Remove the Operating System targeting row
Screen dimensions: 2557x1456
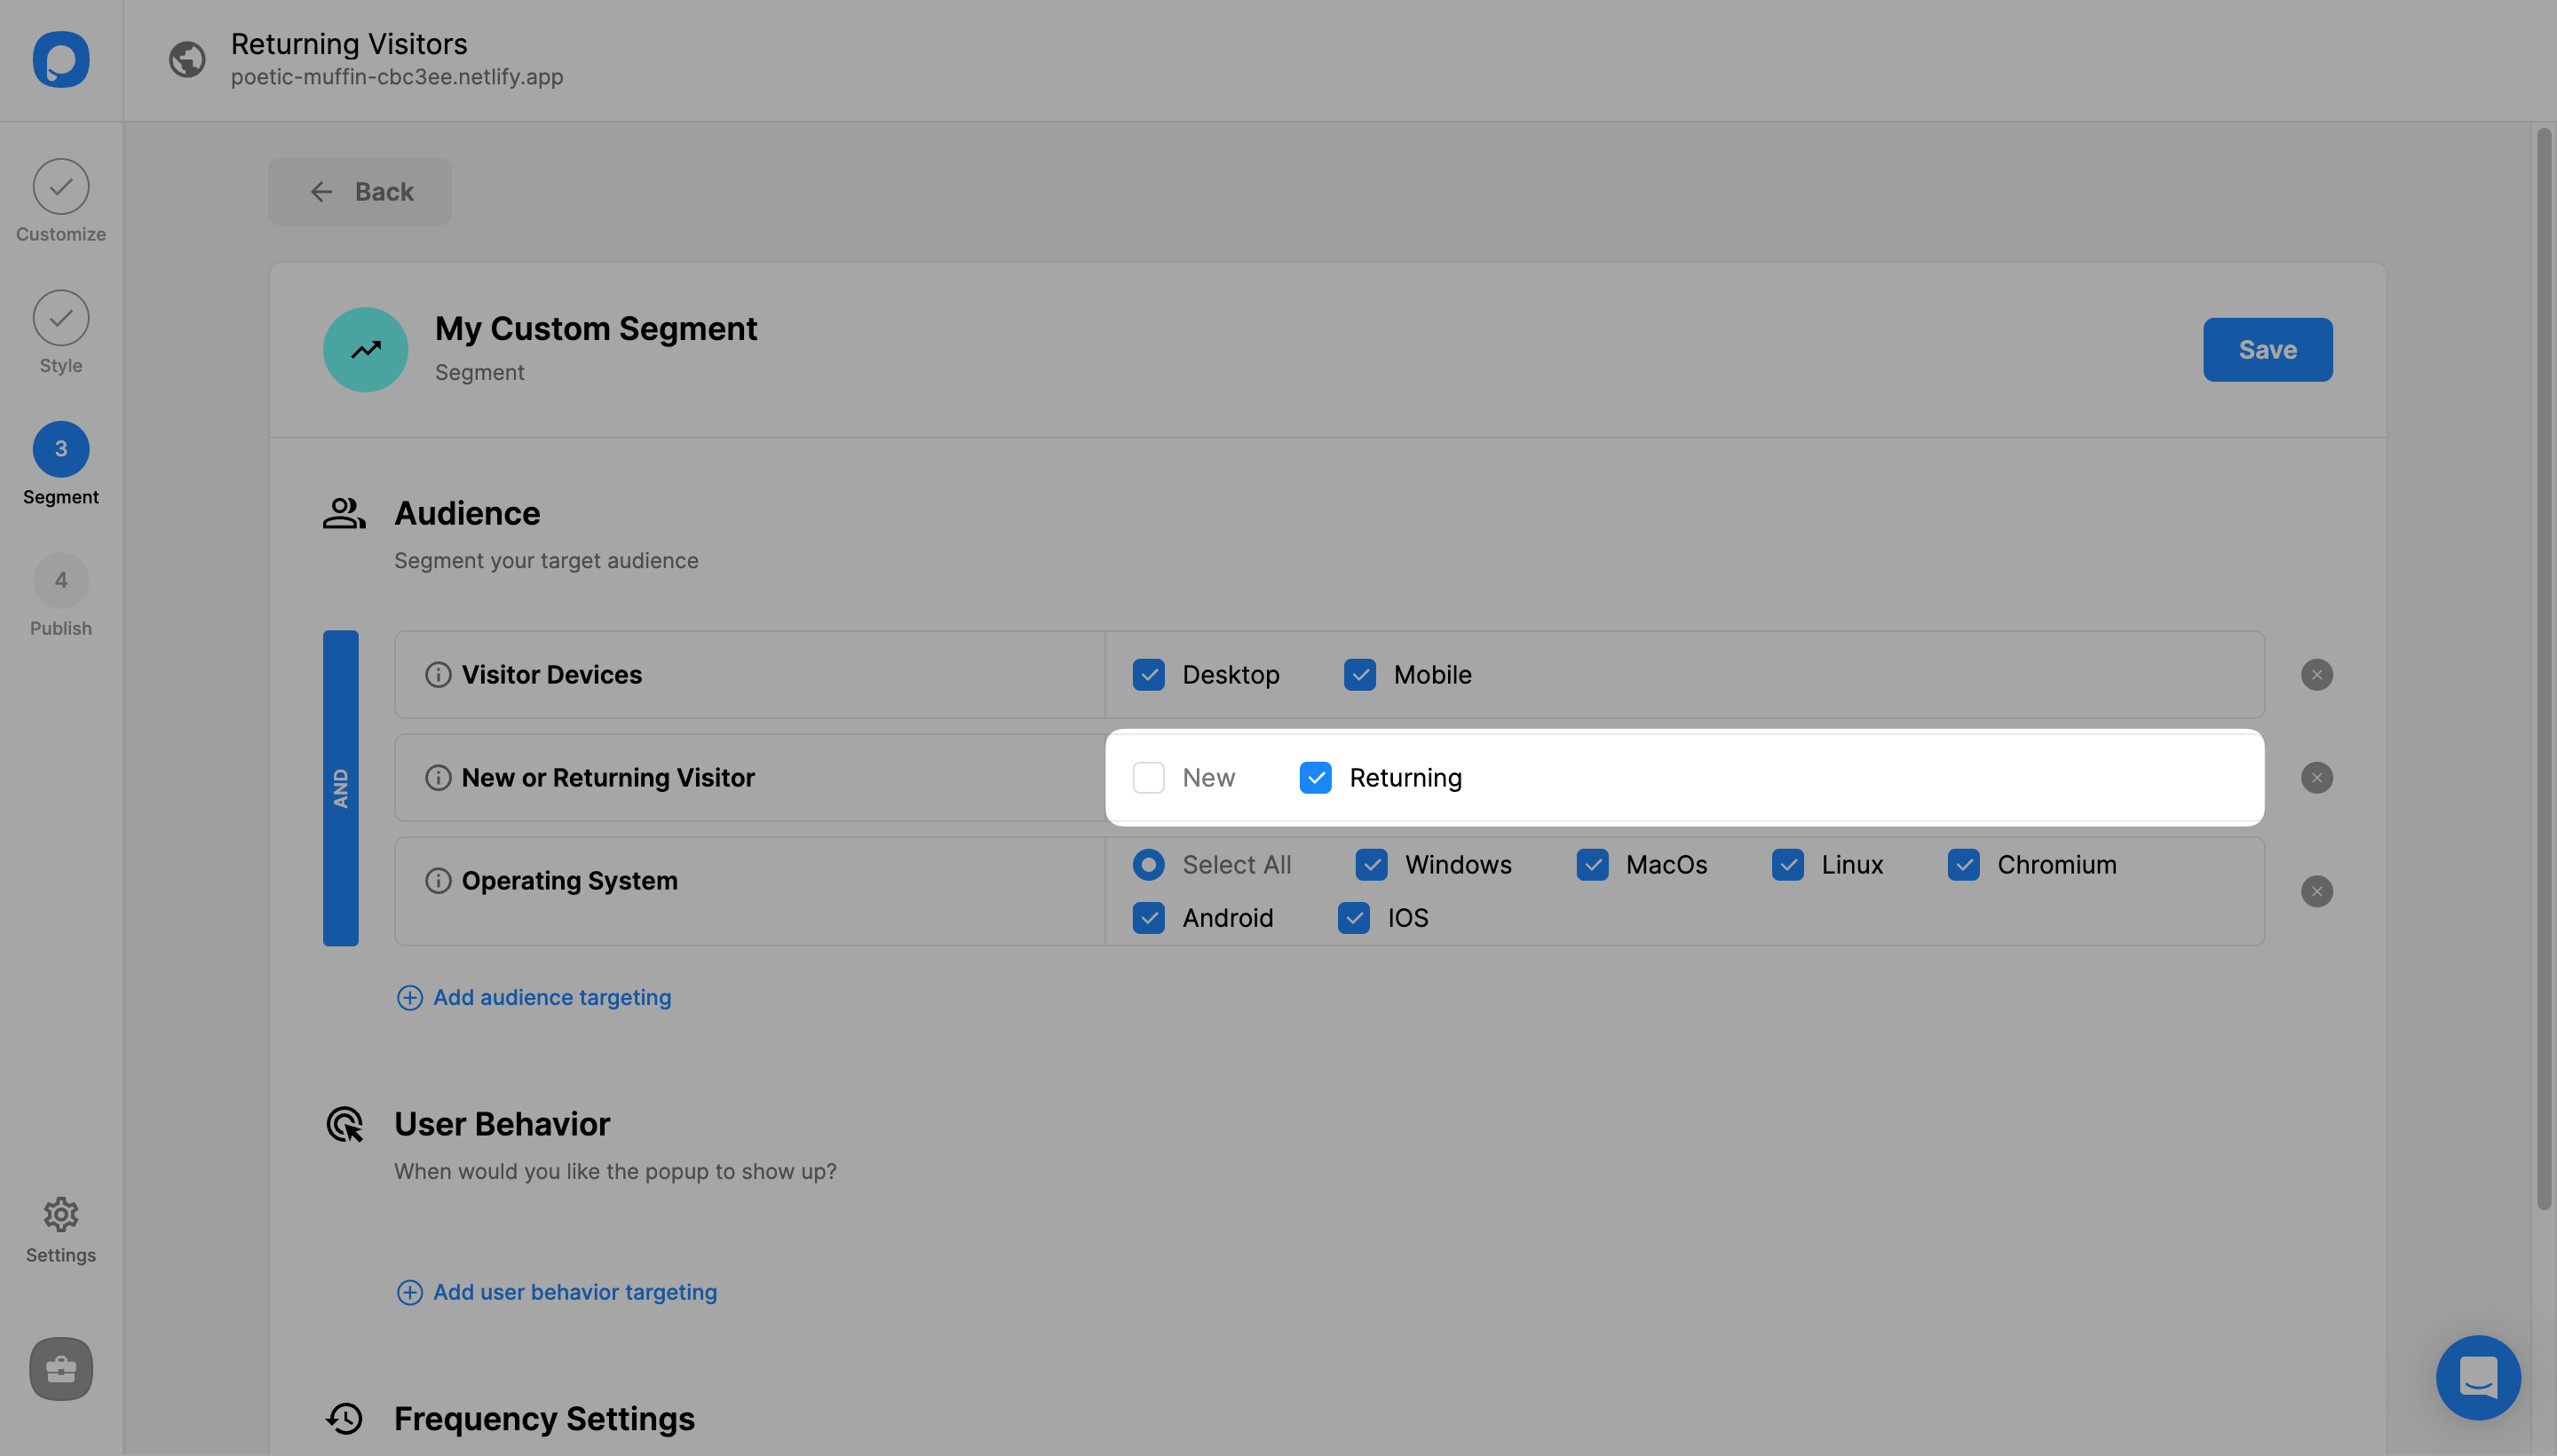(2316, 891)
